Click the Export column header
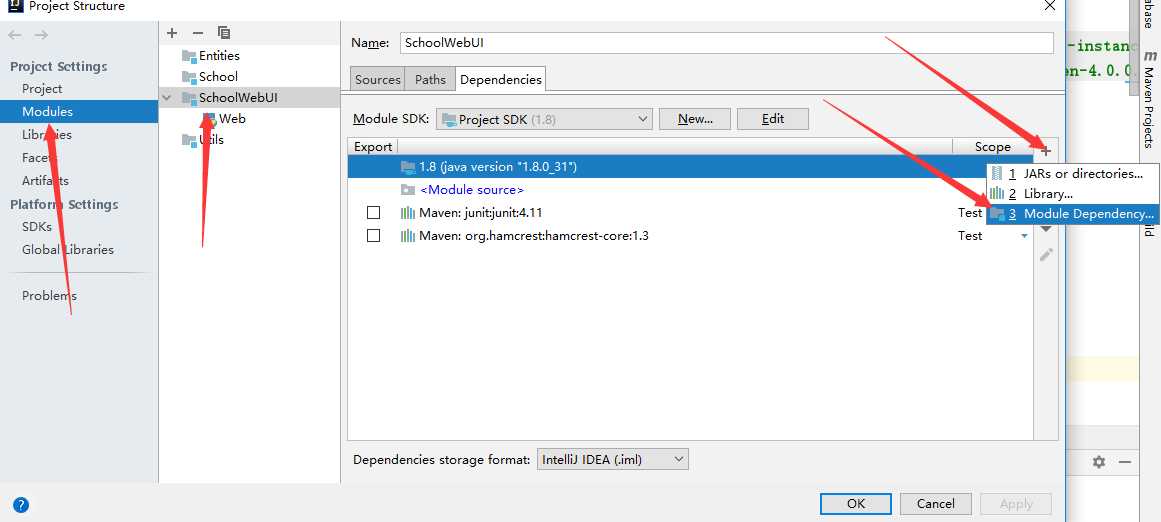Screen dimensions: 1161x522 tap(373, 147)
